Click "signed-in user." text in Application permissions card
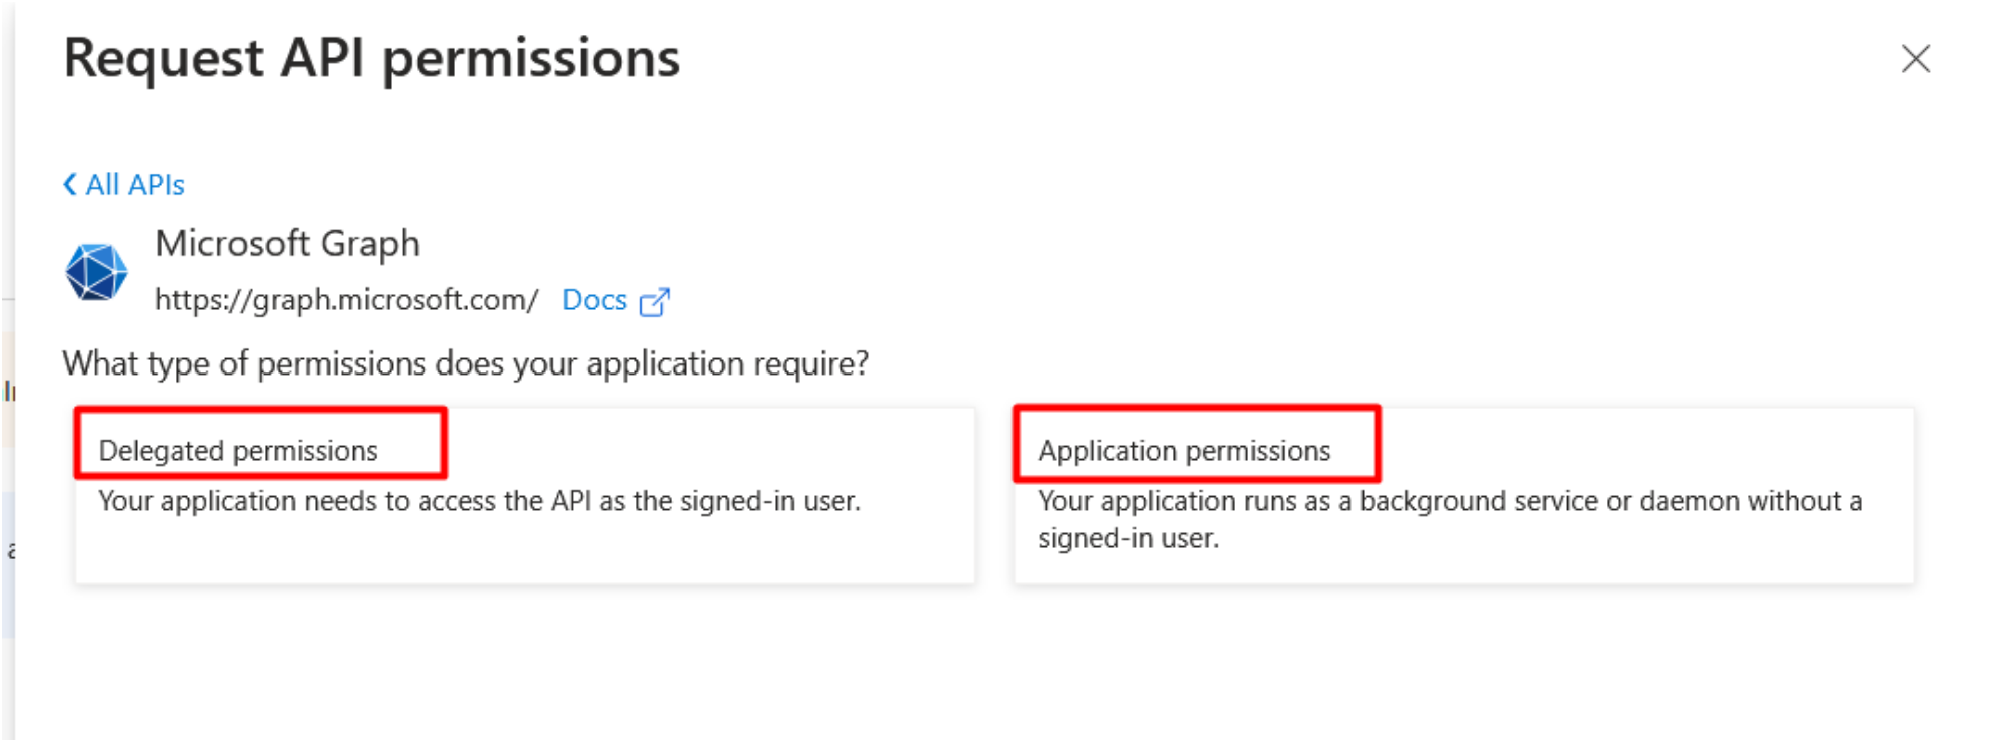The width and height of the screenshot is (2014, 744). coord(1128,539)
